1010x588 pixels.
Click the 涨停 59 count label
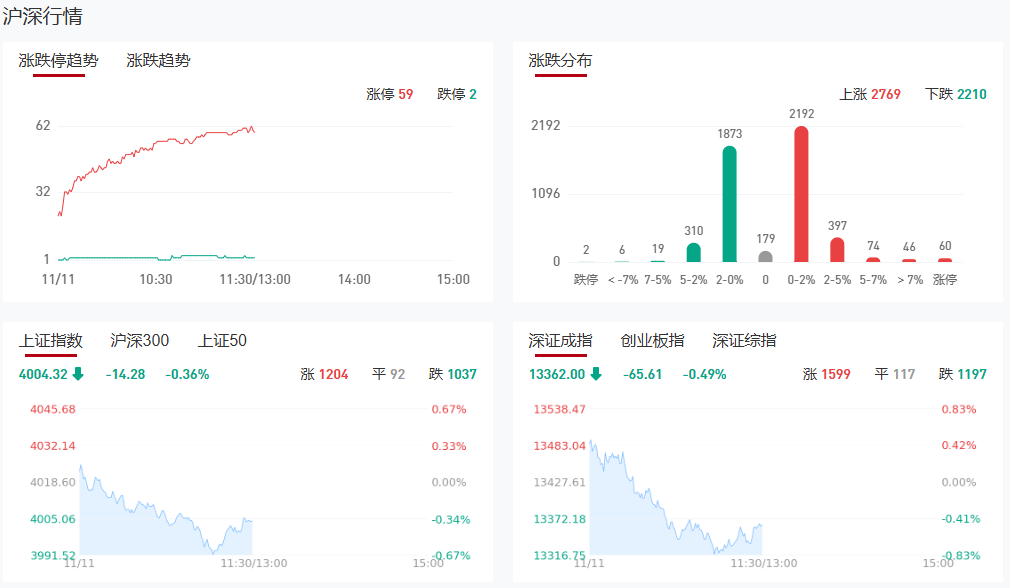tap(390, 95)
